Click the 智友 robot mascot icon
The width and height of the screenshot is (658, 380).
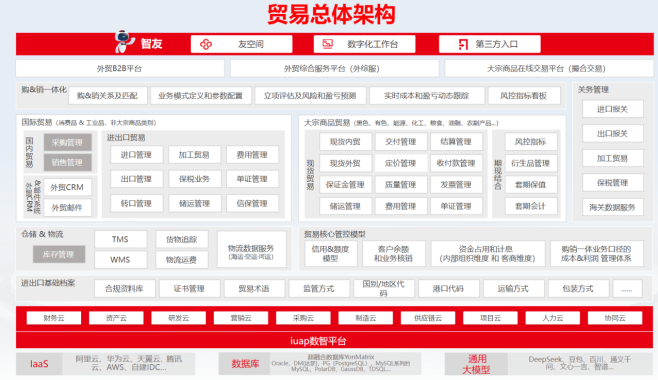click(x=124, y=42)
